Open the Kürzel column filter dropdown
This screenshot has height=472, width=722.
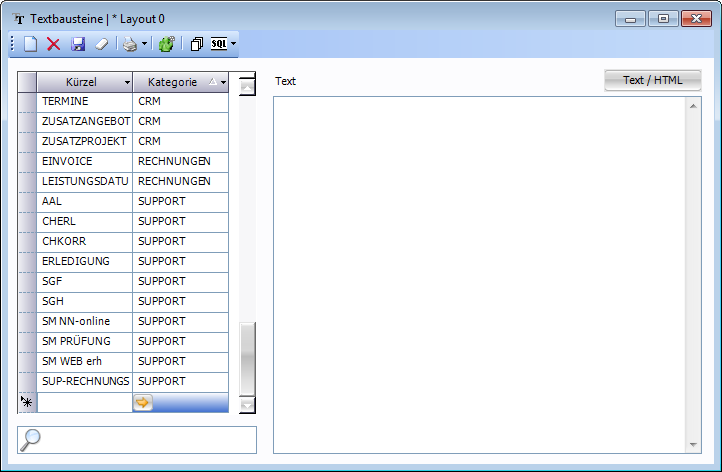[126, 82]
